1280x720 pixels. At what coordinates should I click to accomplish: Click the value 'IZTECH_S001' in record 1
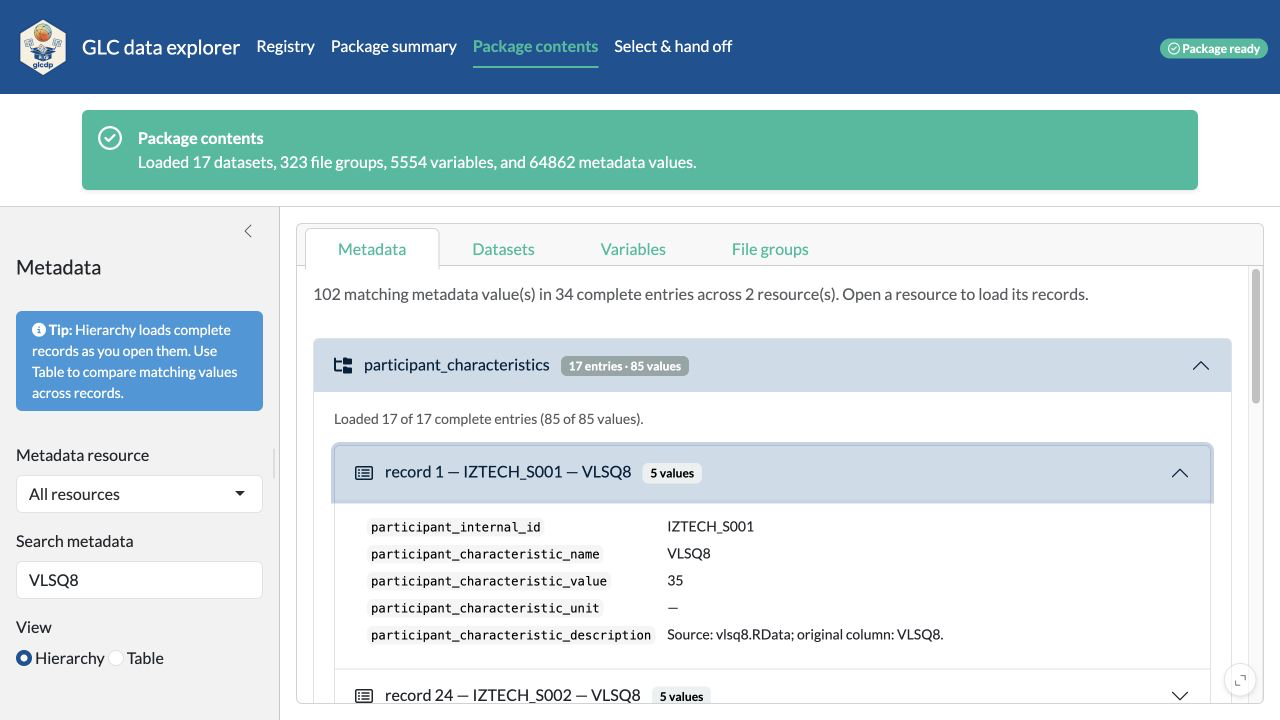pos(710,527)
